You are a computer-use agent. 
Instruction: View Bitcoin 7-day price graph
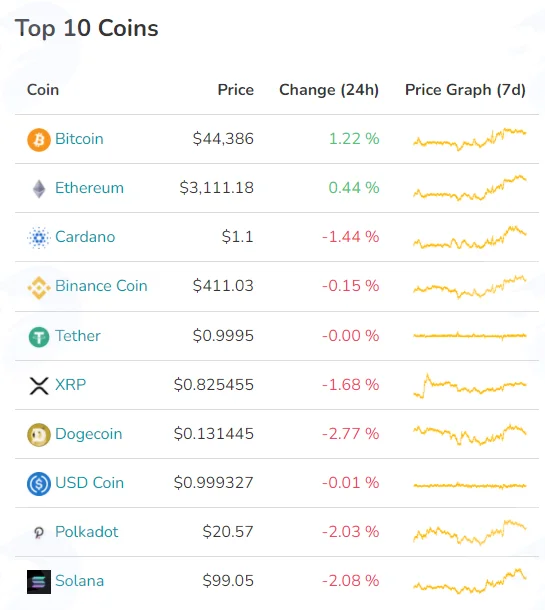pyautogui.click(x=470, y=139)
